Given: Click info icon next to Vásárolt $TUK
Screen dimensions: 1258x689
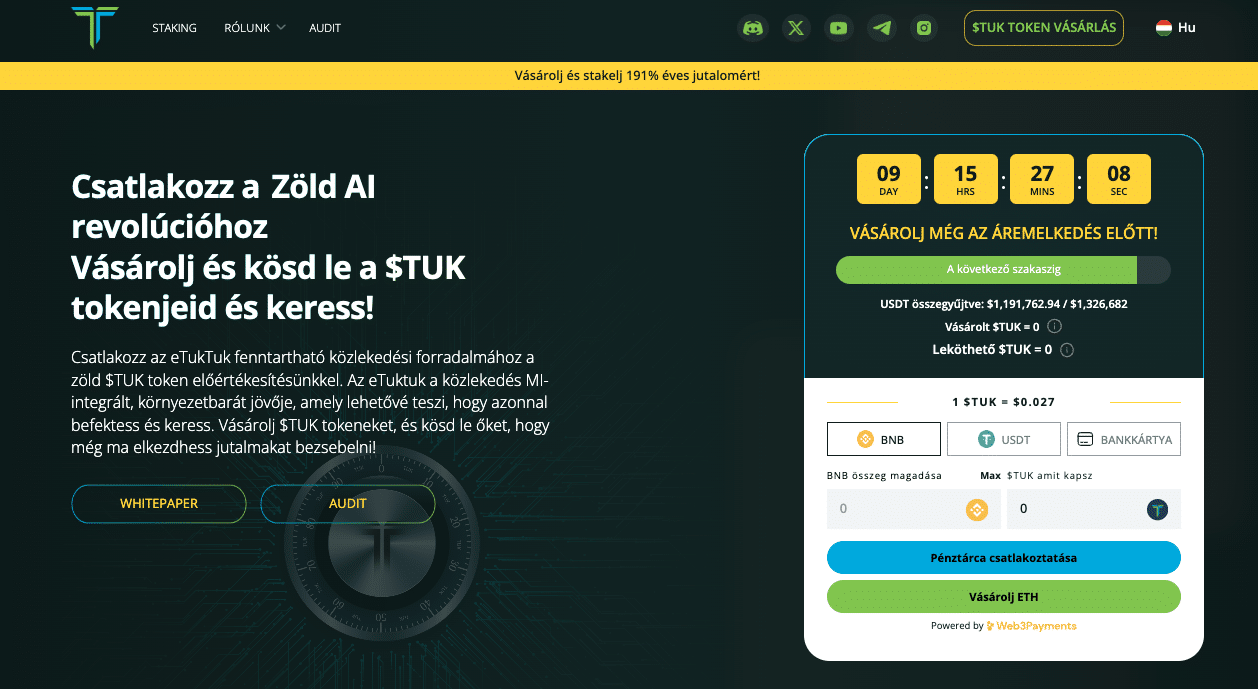Looking at the screenshot, I should [1054, 327].
